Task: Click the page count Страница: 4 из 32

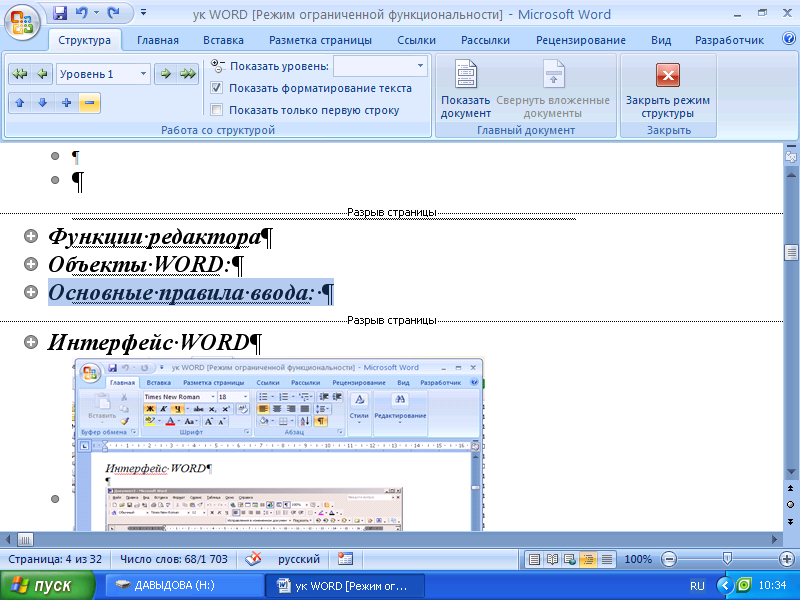Action: point(55,559)
